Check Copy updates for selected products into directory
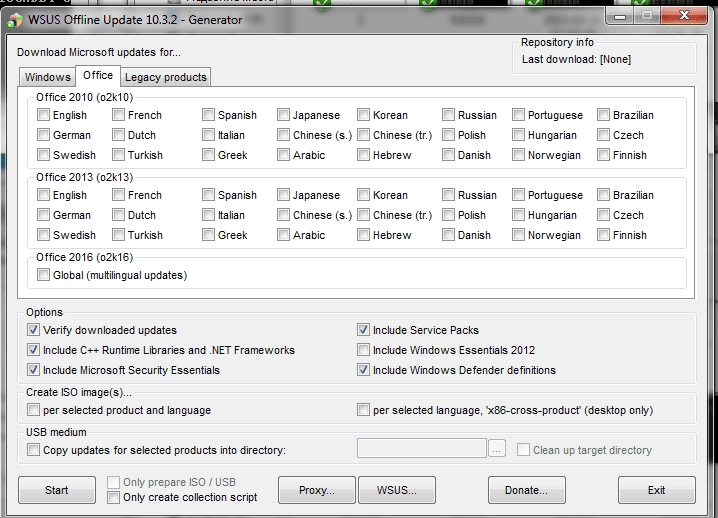Viewport: 718px width, 518px height. [33, 450]
